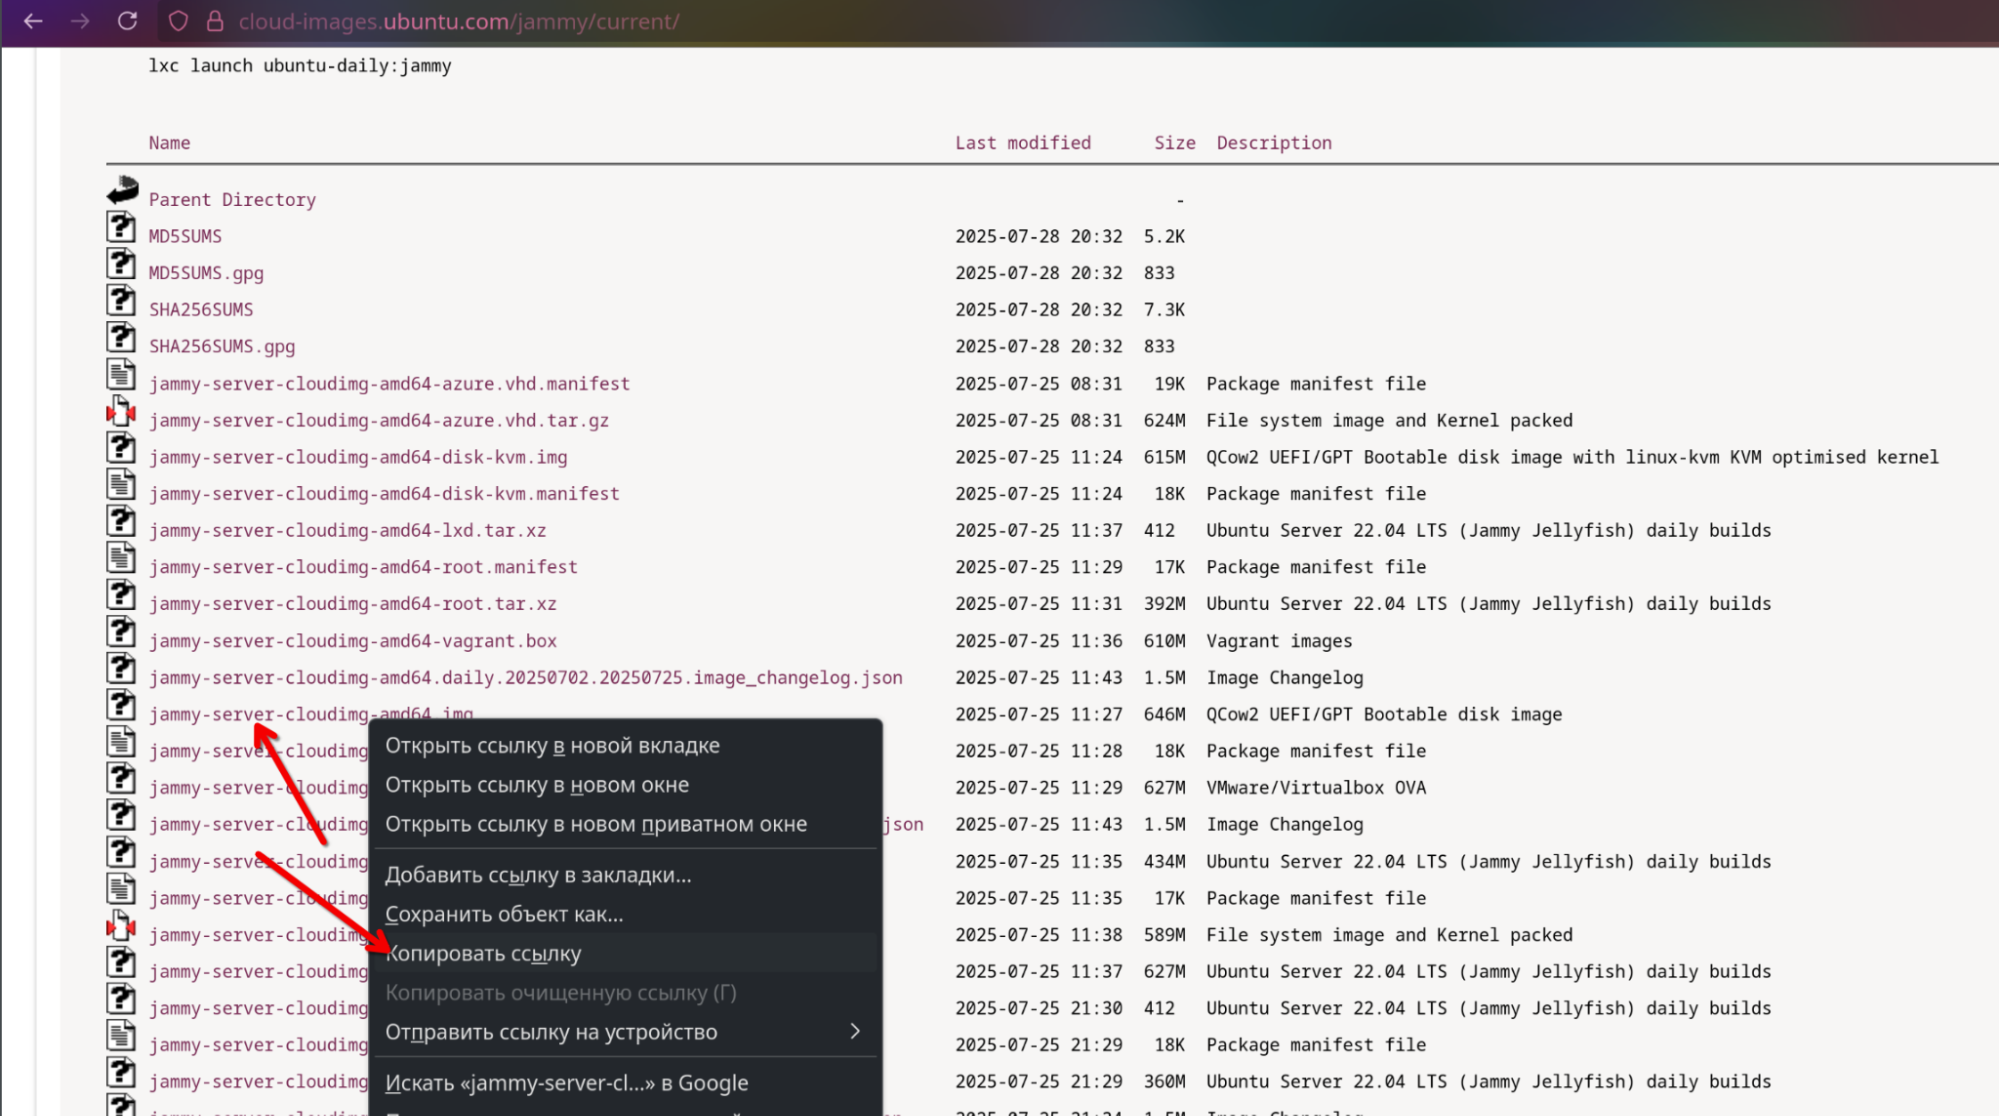Click the browser forward arrow

click(x=80, y=21)
